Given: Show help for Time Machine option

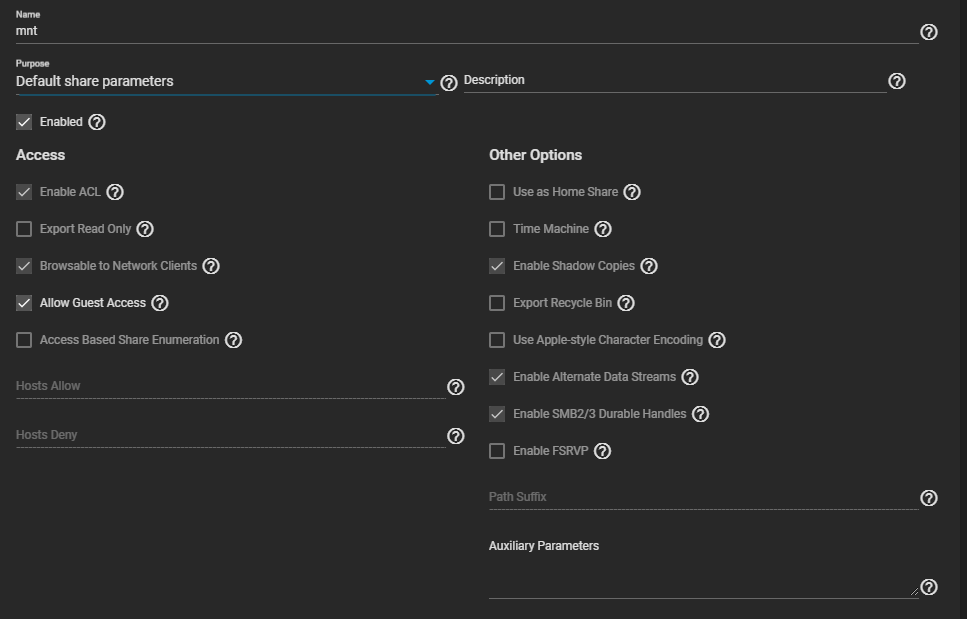Looking at the screenshot, I should [603, 229].
